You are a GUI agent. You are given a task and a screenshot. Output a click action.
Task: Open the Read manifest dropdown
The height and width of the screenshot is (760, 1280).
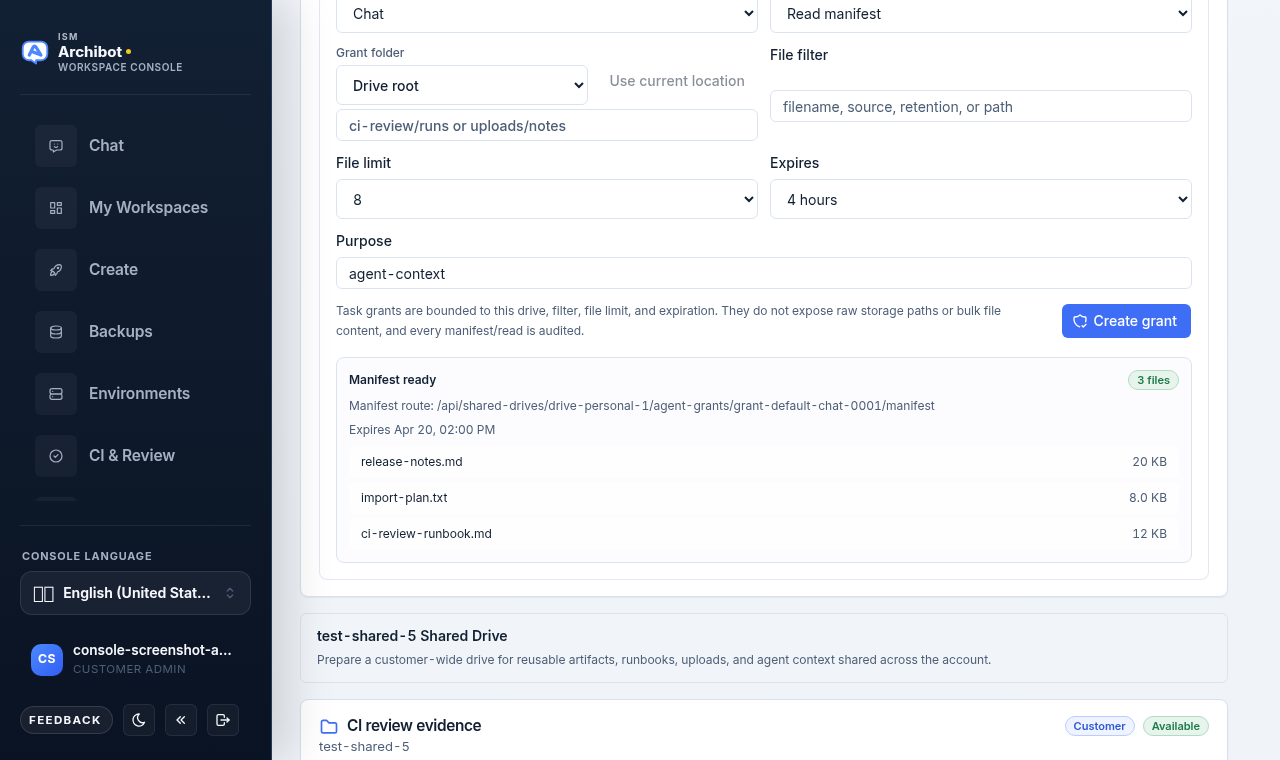pos(981,14)
